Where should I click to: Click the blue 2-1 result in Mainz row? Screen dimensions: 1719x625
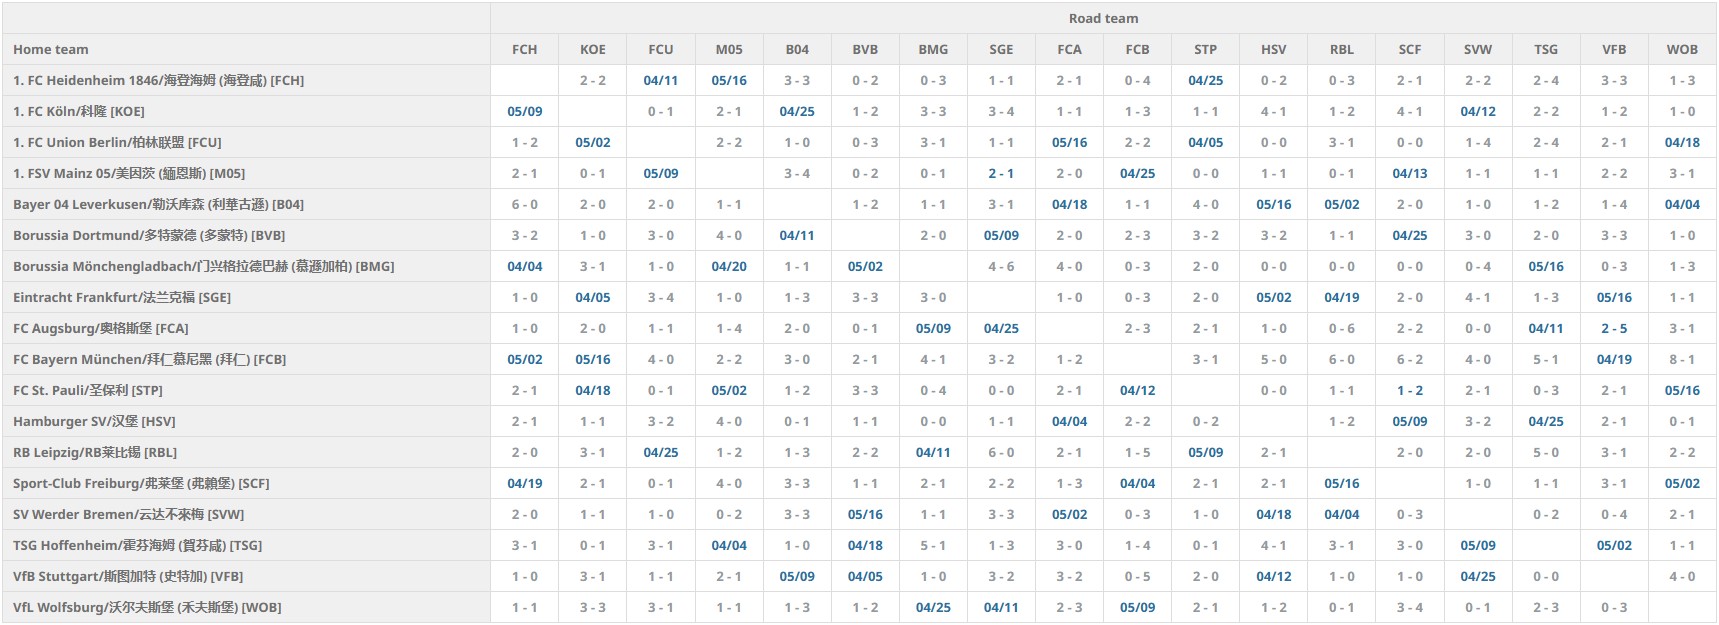pos(1000,173)
